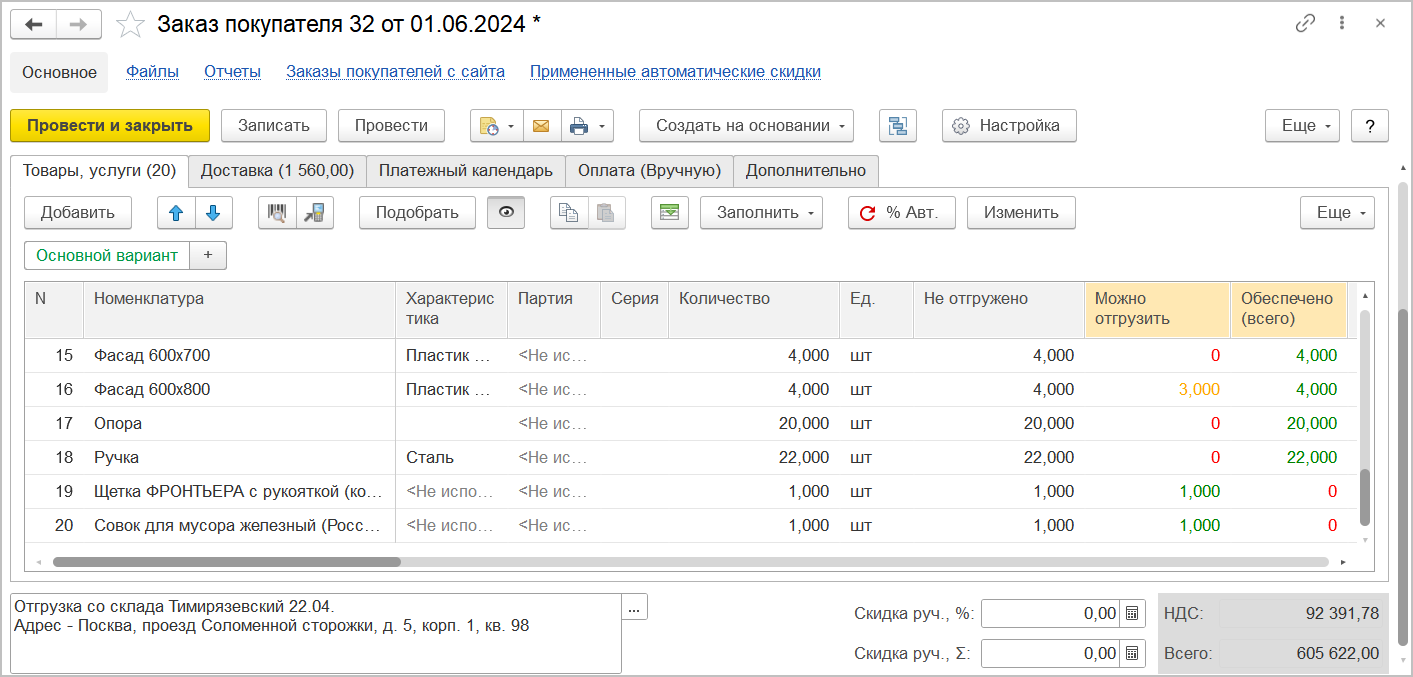Toggle the eye visibility filter in table toolbar
The width and height of the screenshot is (1413, 677).
click(505, 212)
